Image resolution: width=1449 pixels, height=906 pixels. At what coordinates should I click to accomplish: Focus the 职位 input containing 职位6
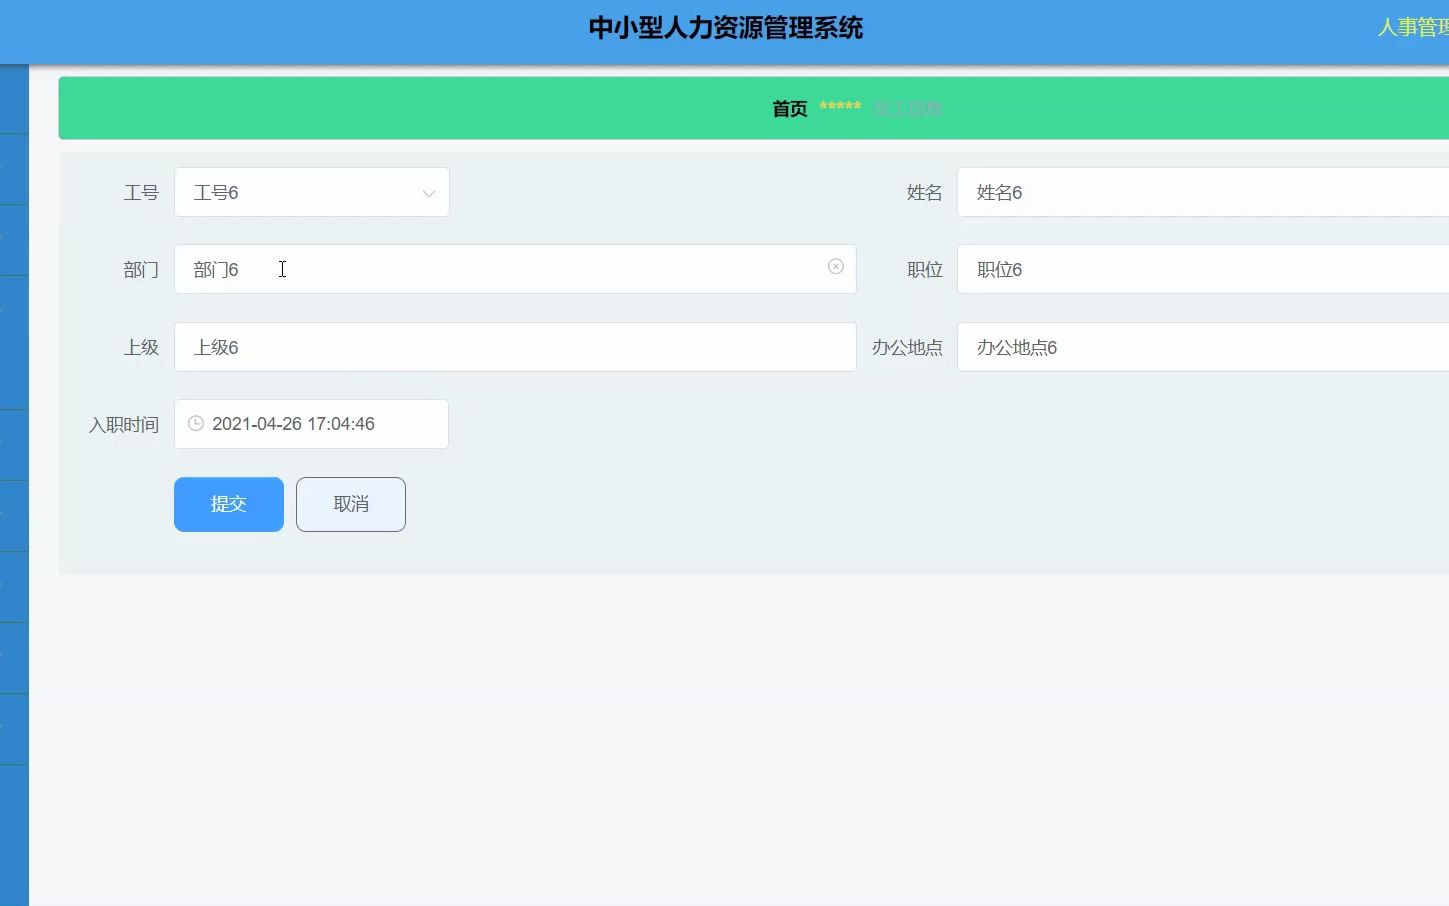coord(1203,269)
